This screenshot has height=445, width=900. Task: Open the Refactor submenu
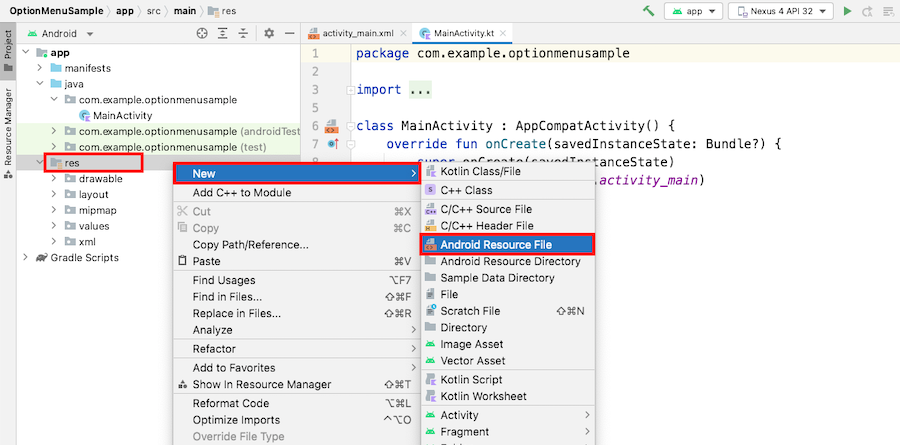(297, 349)
